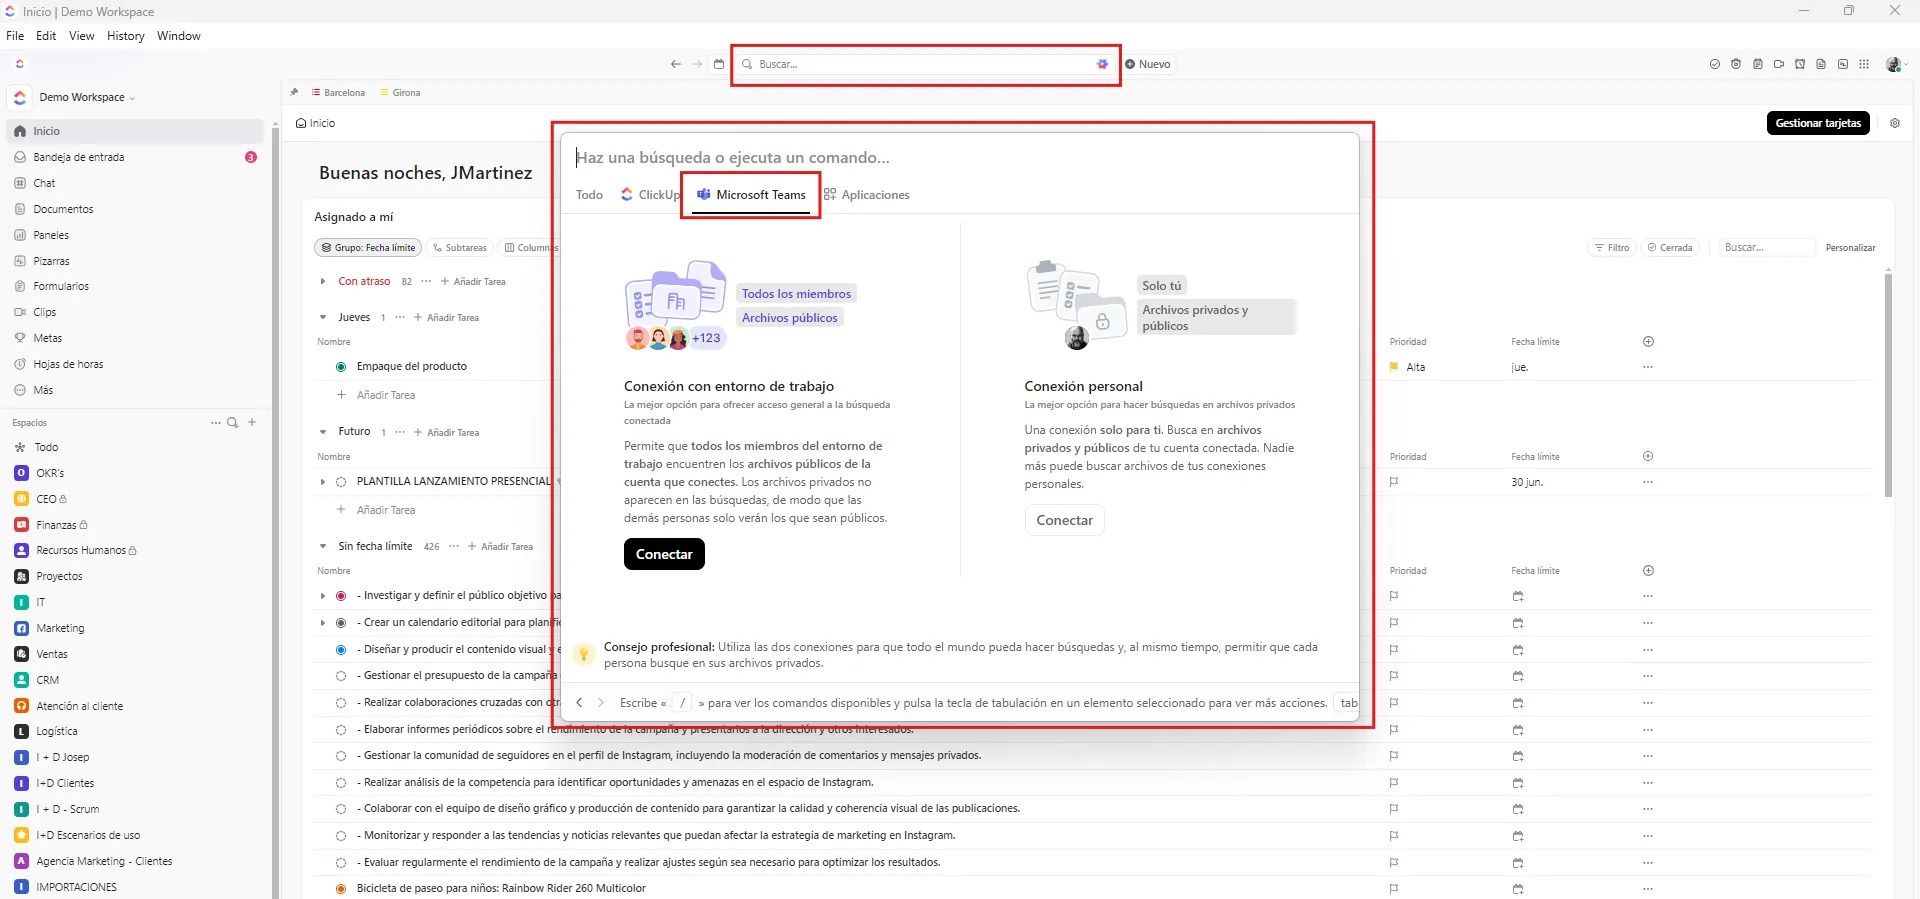Toggle status of Monitorizar y responder task
This screenshot has width=1920, height=899.
point(341,836)
